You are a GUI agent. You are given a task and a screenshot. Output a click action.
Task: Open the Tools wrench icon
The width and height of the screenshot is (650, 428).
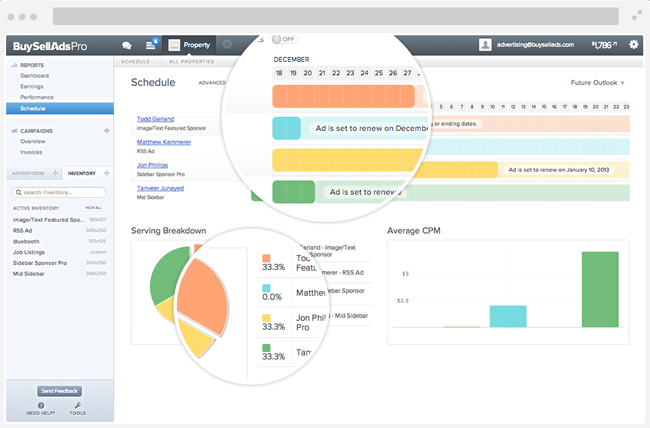coord(78,405)
